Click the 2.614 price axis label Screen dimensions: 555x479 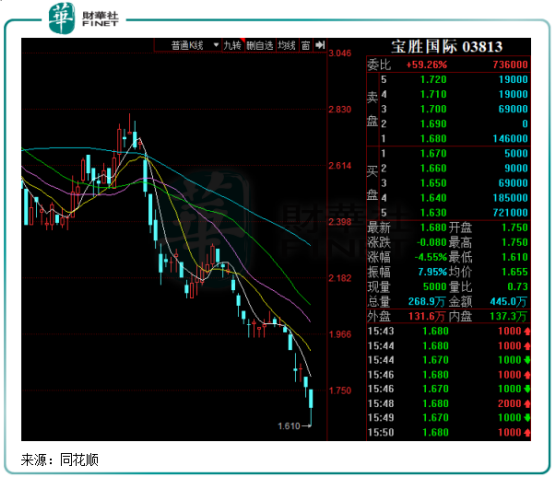[x=340, y=166]
